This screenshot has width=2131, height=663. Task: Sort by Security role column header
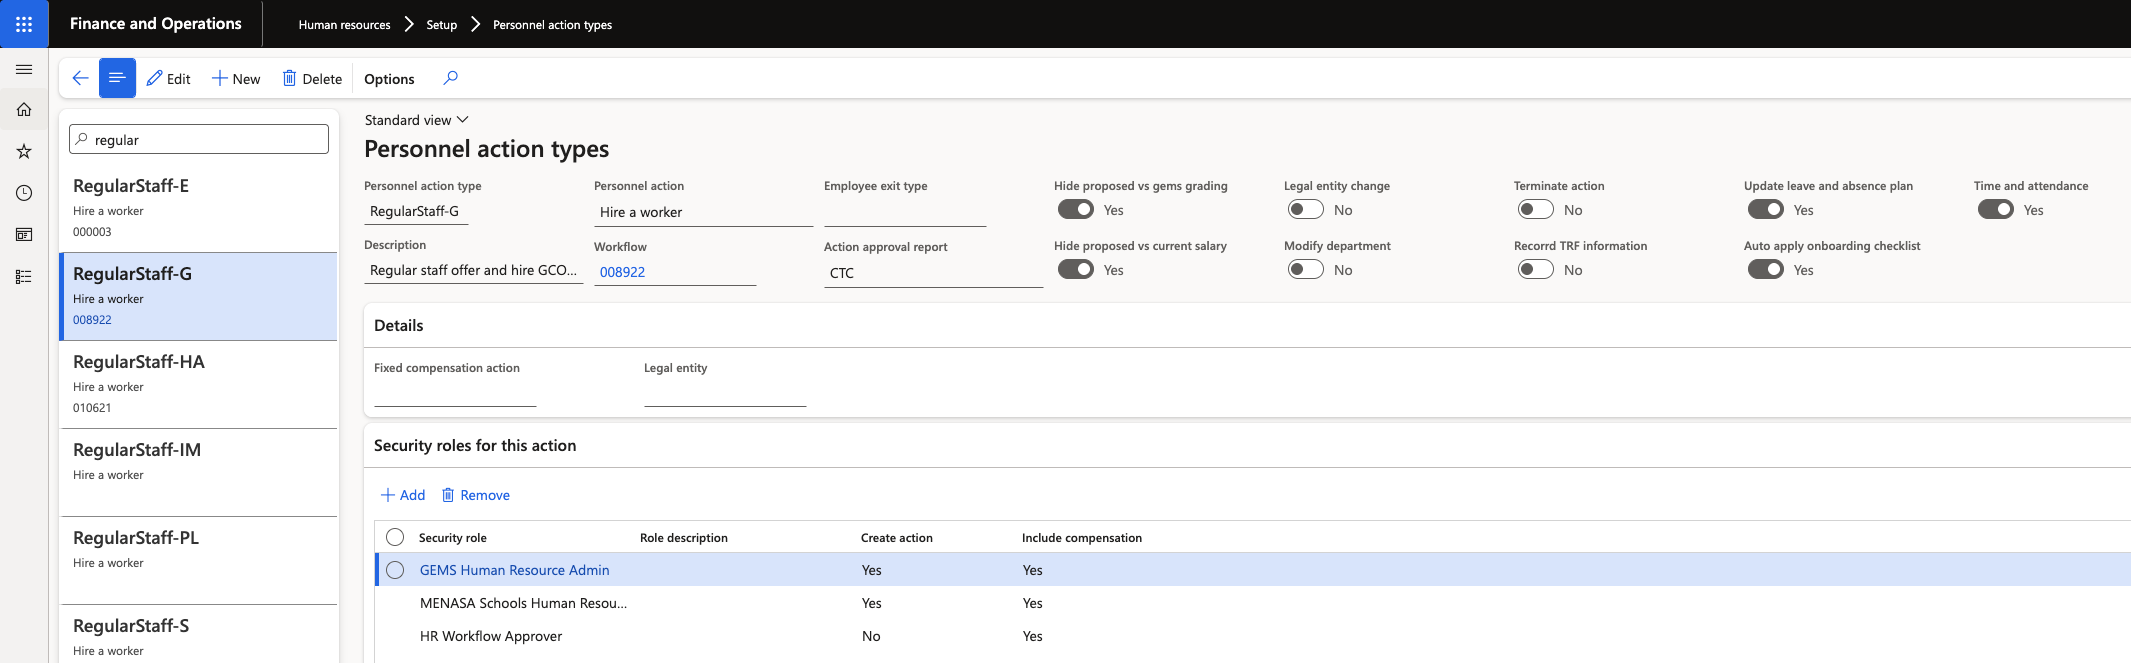coord(453,538)
